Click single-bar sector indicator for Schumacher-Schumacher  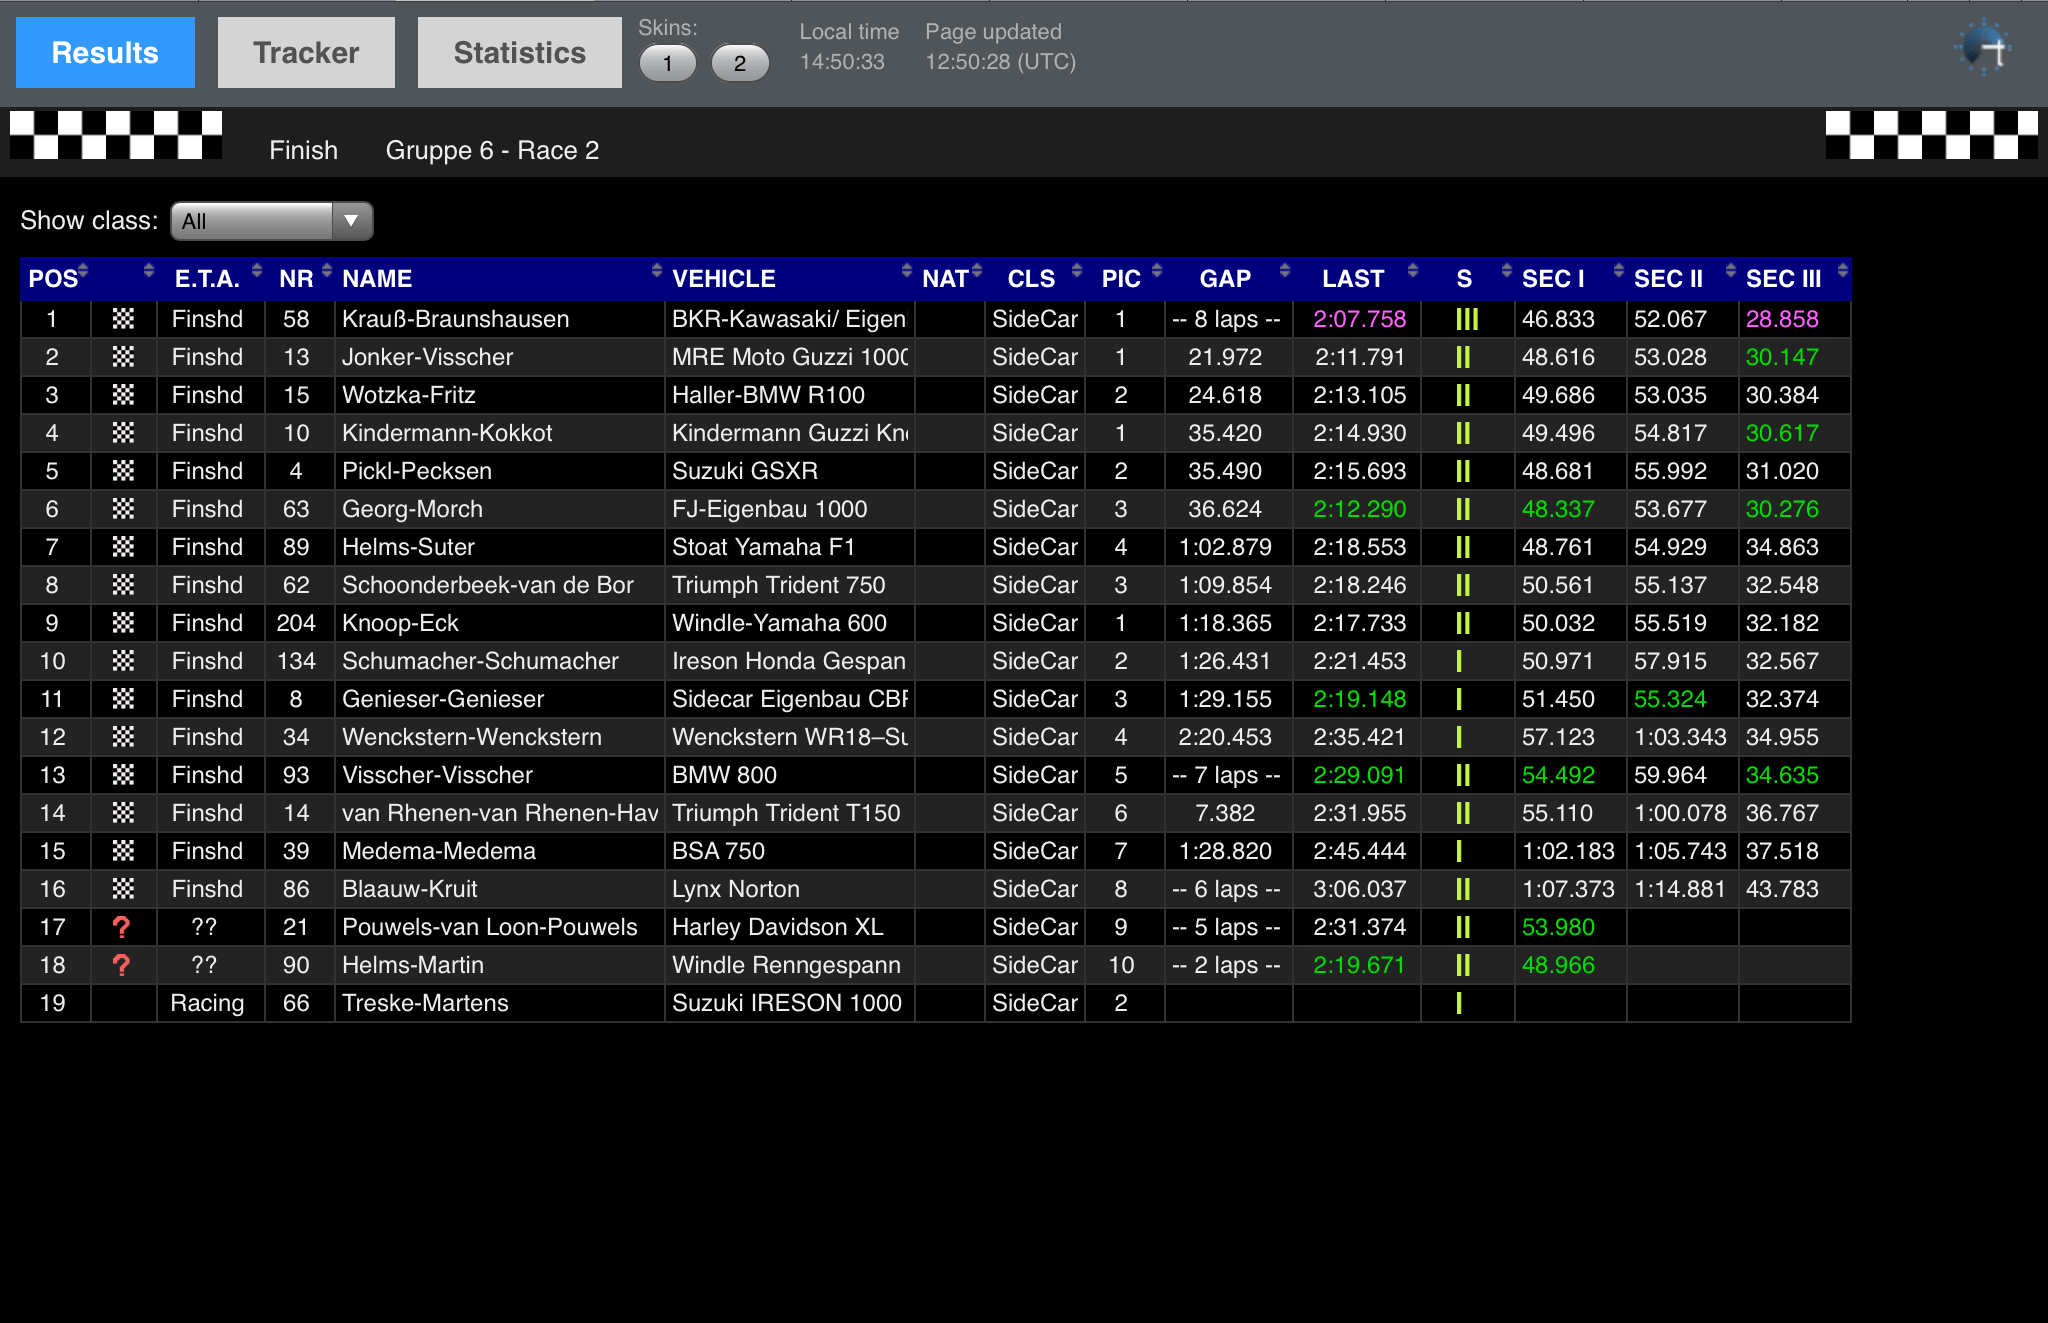coord(1459,661)
